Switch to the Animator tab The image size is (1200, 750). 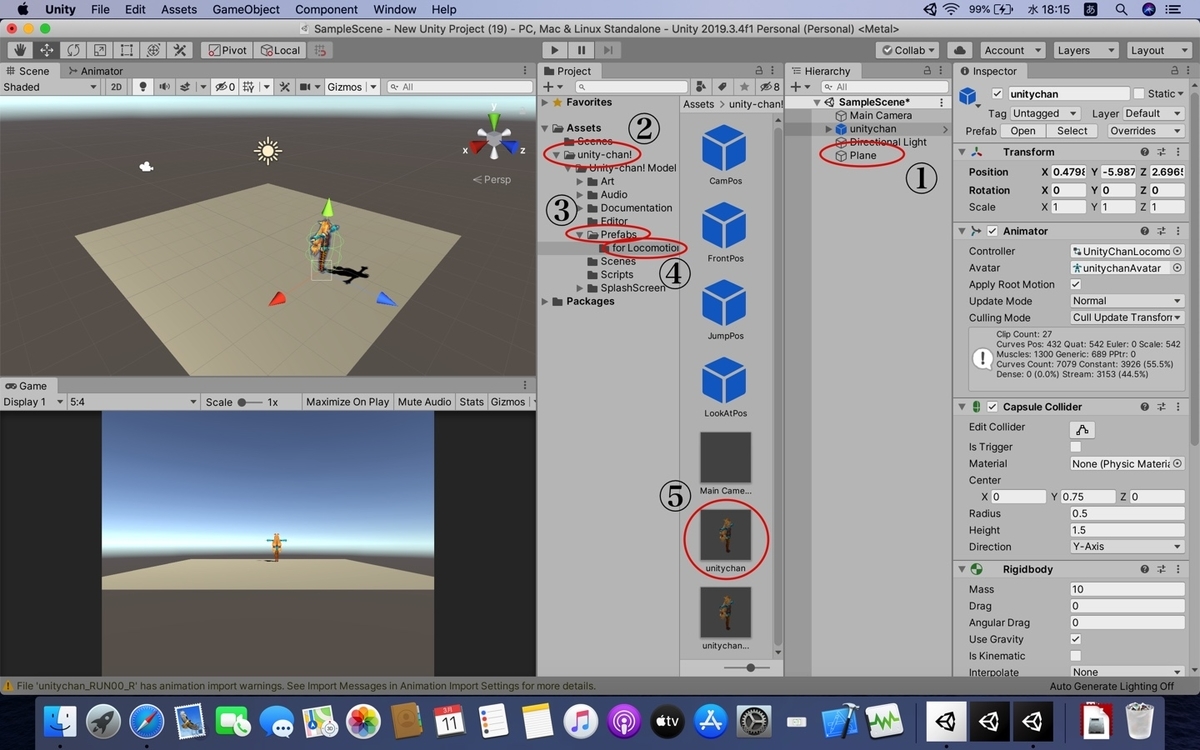point(95,71)
